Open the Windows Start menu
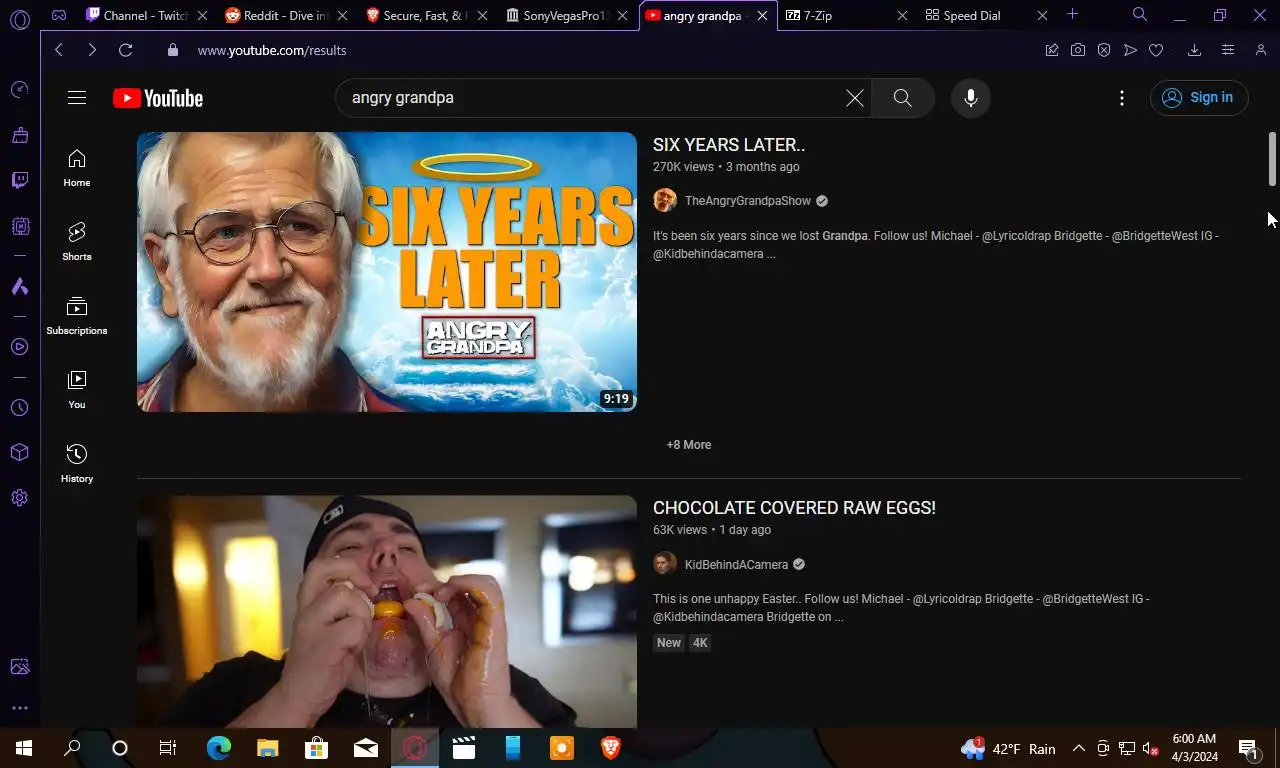The height and width of the screenshot is (768, 1280). point(24,748)
